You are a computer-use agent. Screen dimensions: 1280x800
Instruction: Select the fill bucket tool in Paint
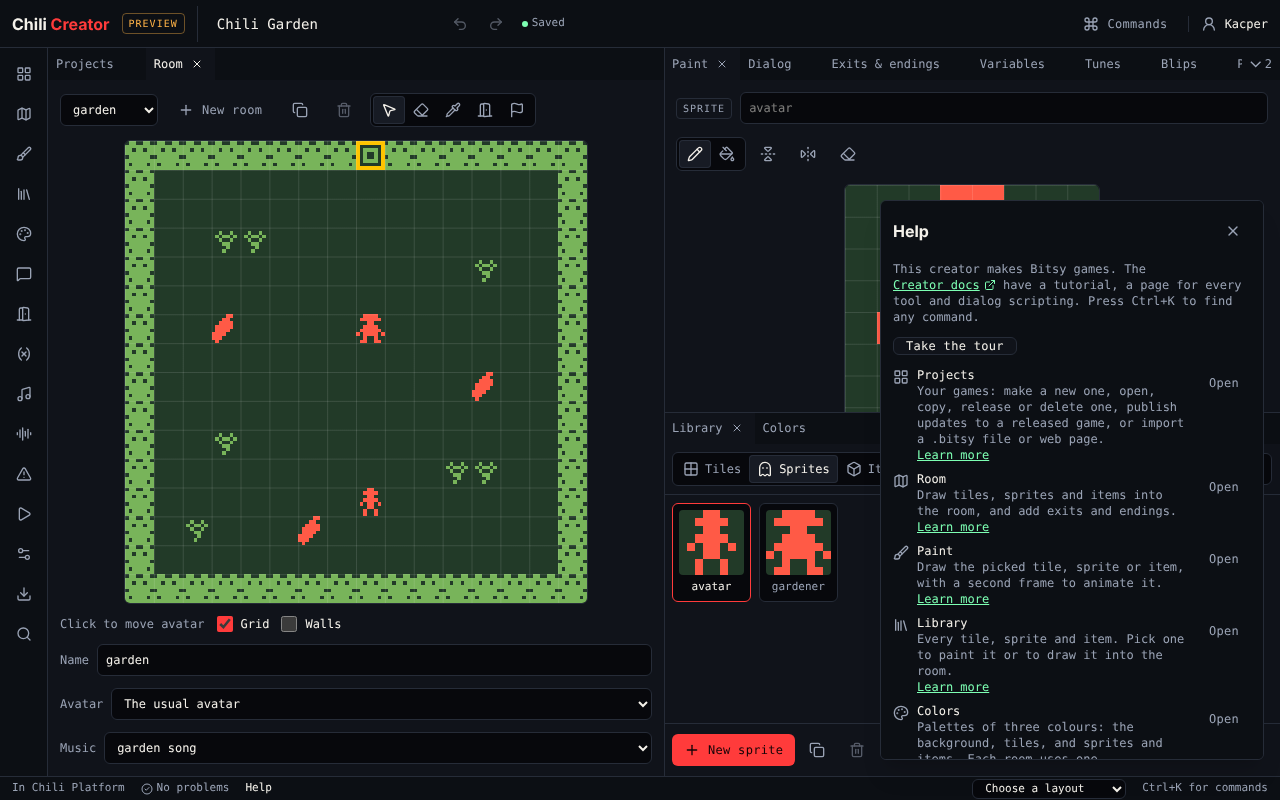pyautogui.click(x=727, y=154)
